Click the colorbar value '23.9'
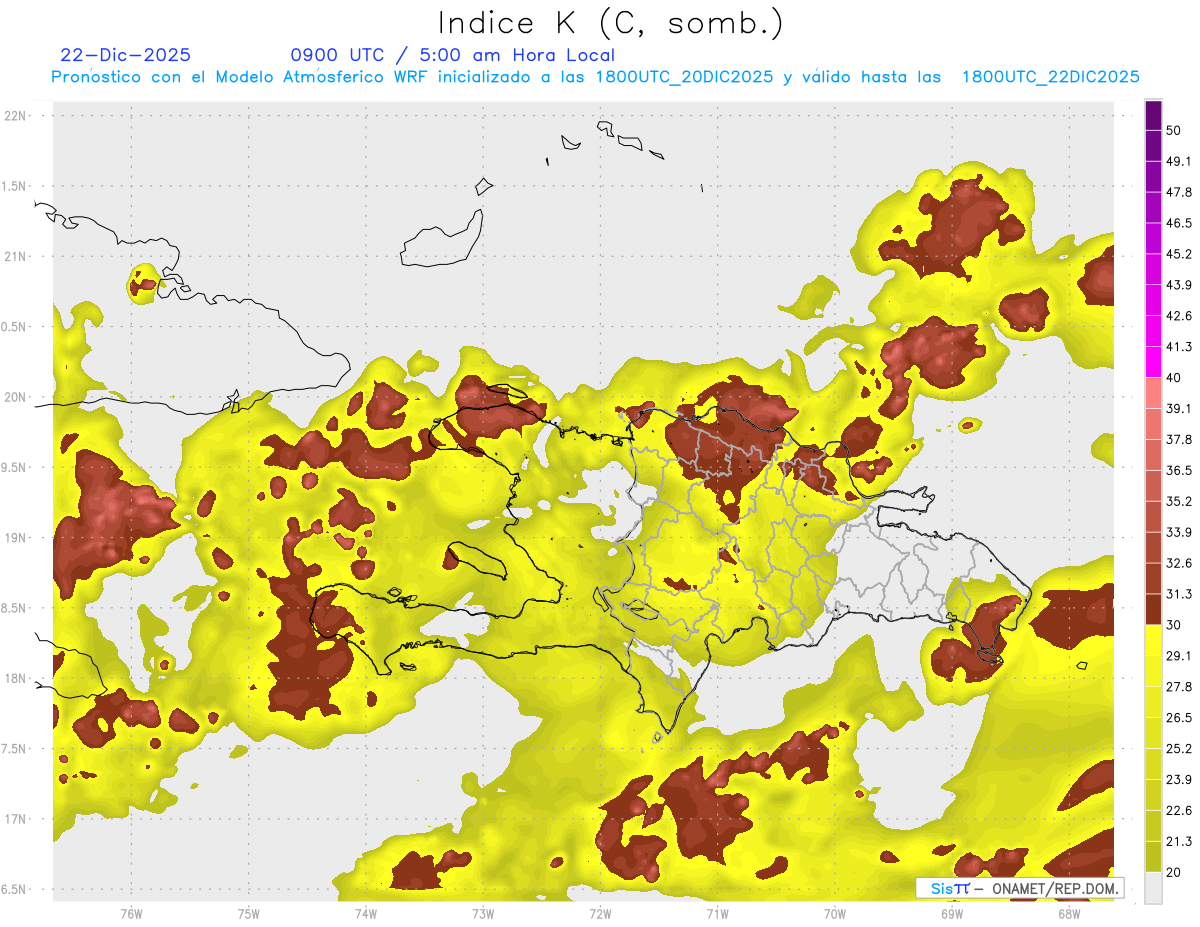The image size is (1200, 927). click(x=1179, y=780)
